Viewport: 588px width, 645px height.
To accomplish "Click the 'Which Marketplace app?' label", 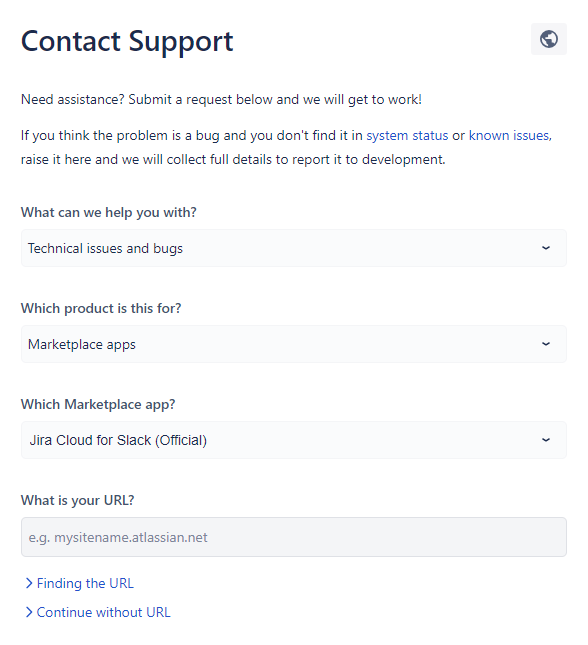I will pyautogui.click(x=98, y=404).
